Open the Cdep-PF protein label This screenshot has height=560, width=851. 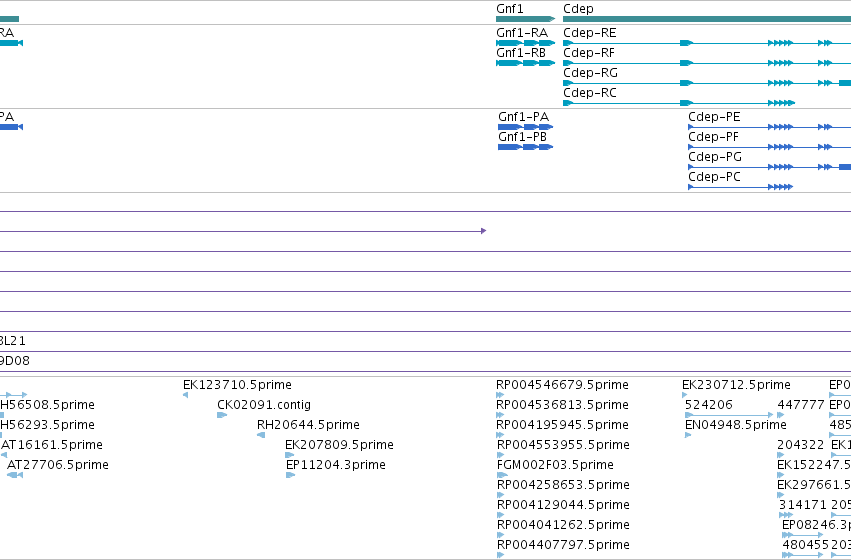tap(714, 137)
